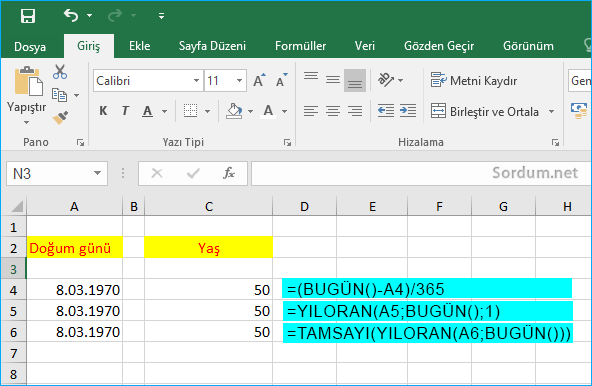The image size is (592, 386).
Task: Click inside the formula bar
Action: (x=421, y=173)
